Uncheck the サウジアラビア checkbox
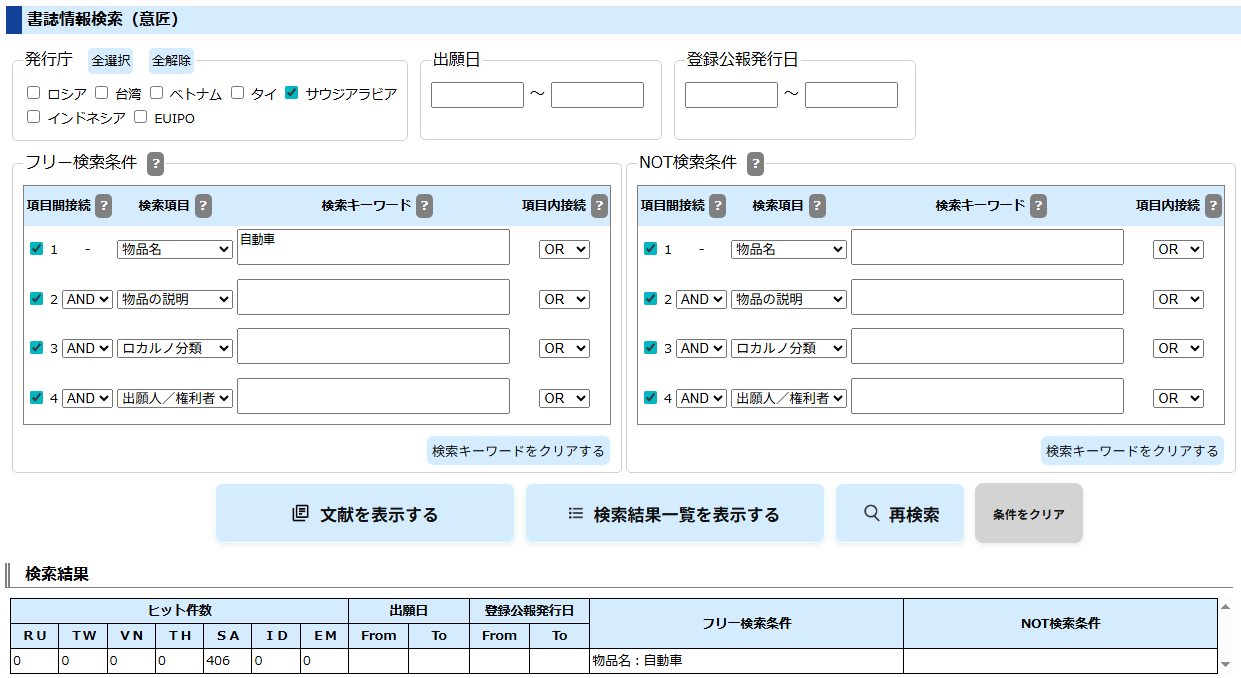Image resolution: width=1241 pixels, height=678 pixels. [291, 93]
